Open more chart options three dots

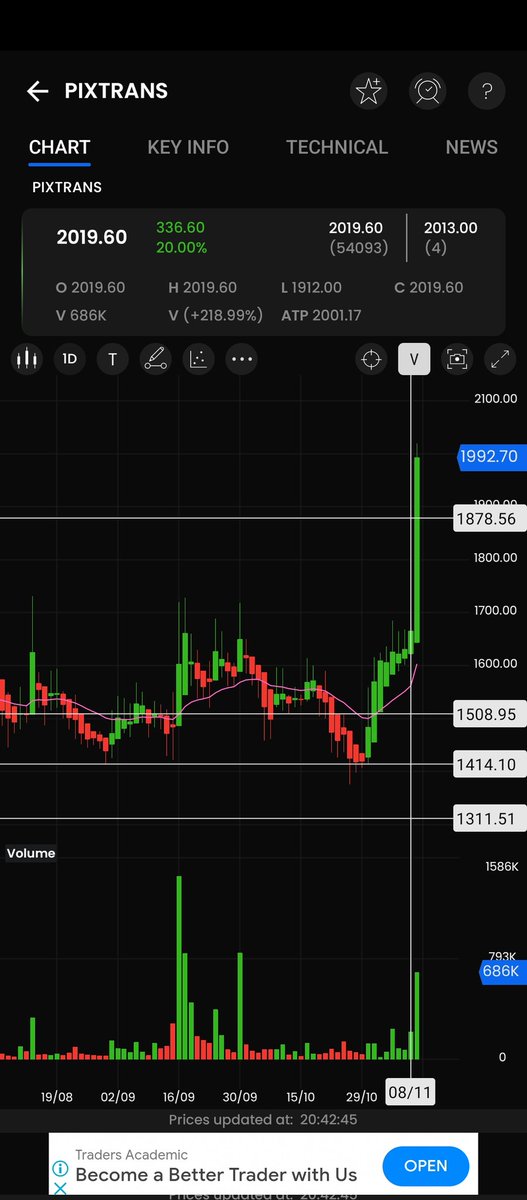coord(241,359)
